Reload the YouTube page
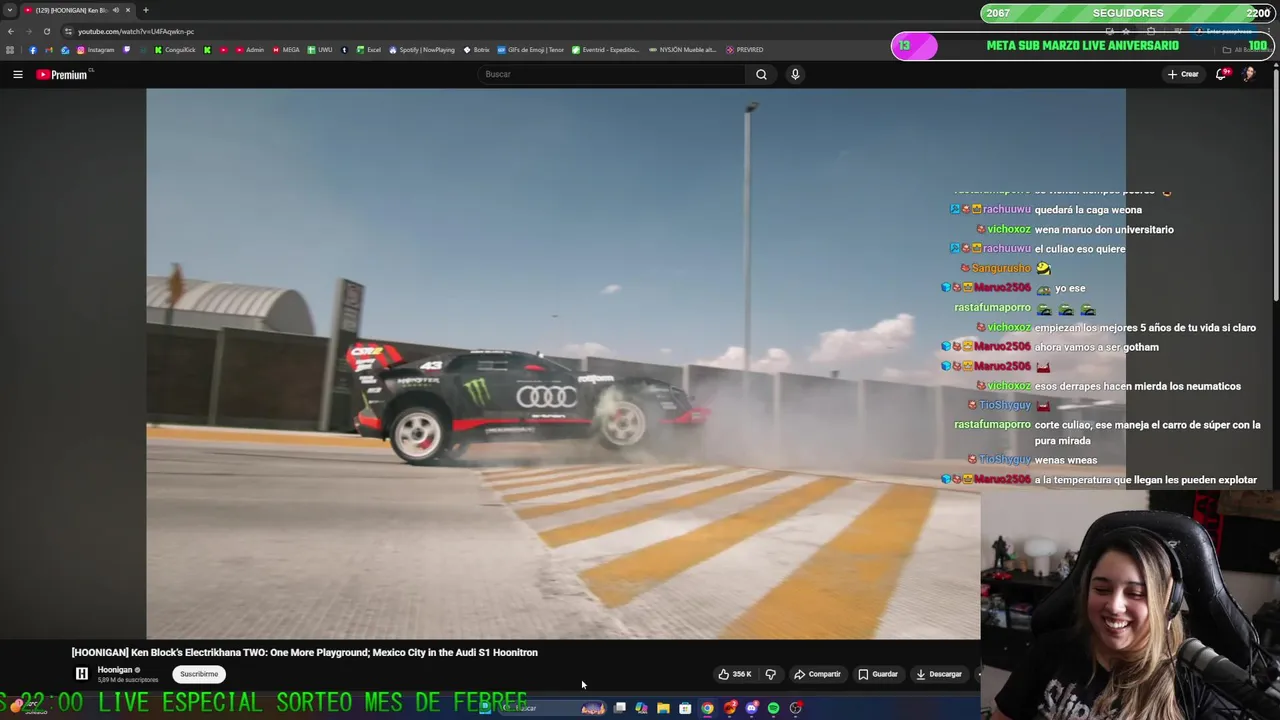The image size is (1280, 720). 46,31
